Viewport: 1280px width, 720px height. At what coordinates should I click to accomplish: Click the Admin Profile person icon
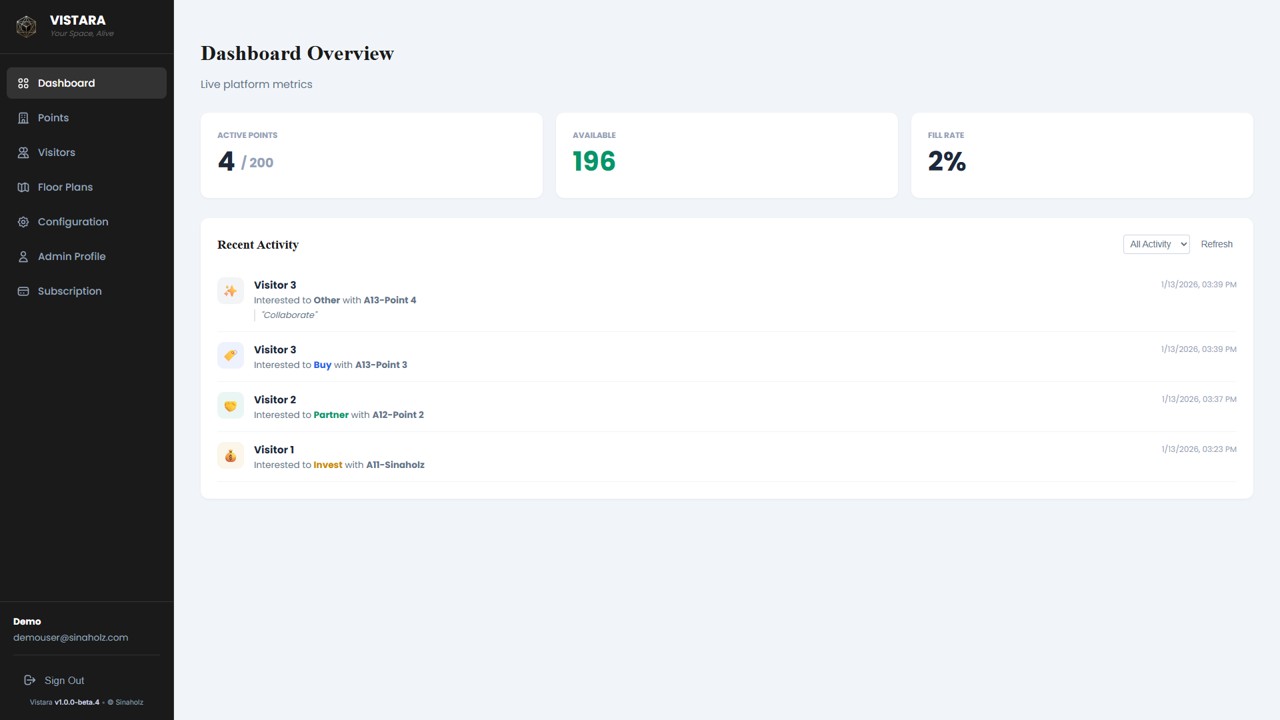(22, 256)
